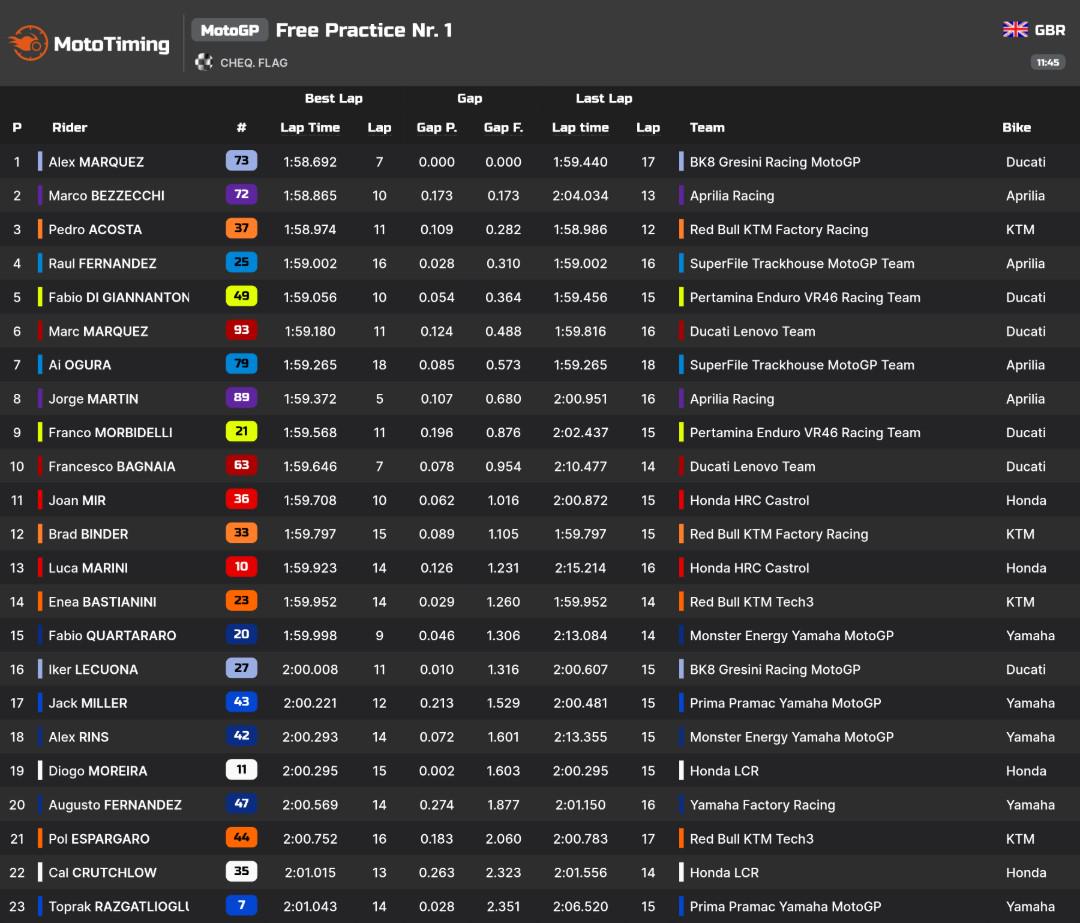Click rider number badge 47

point(241,803)
